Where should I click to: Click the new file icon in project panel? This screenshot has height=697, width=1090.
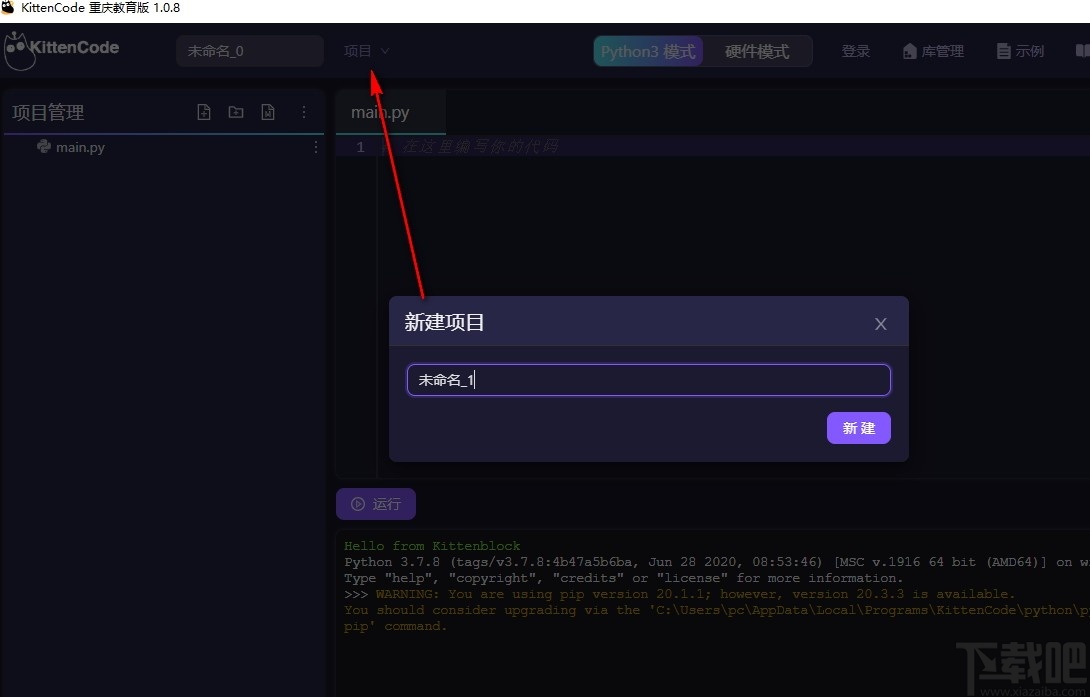coord(203,112)
